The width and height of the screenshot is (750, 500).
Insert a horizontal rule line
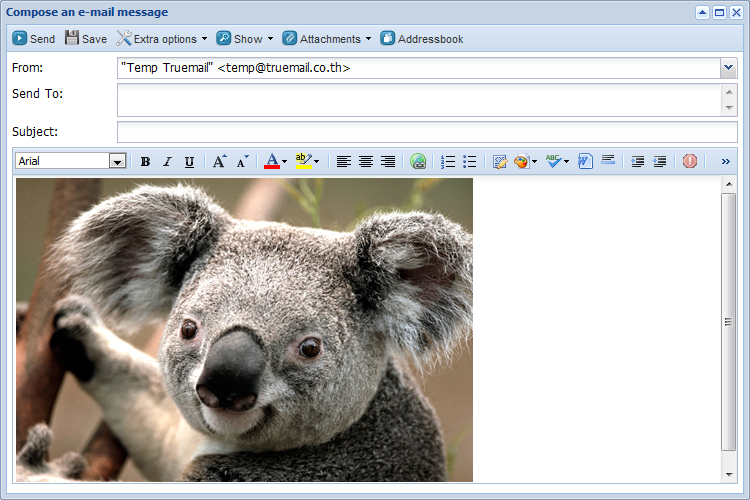point(608,160)
